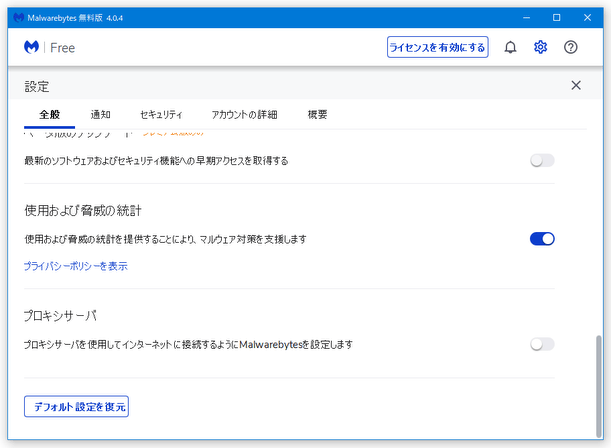Click デフォルト設定を復元 button
This screenshot has width=611, height=448.
click(x=76, y=406)
